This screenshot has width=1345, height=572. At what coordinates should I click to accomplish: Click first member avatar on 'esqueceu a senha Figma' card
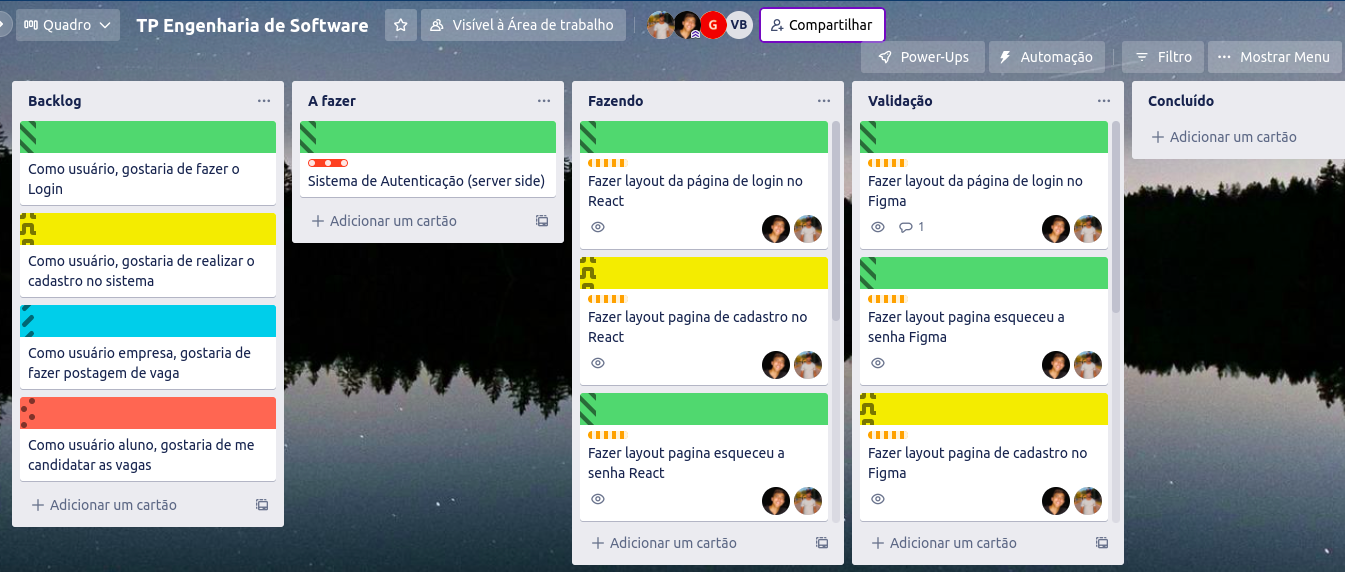pyautogui.click(x=1056, y=365)
